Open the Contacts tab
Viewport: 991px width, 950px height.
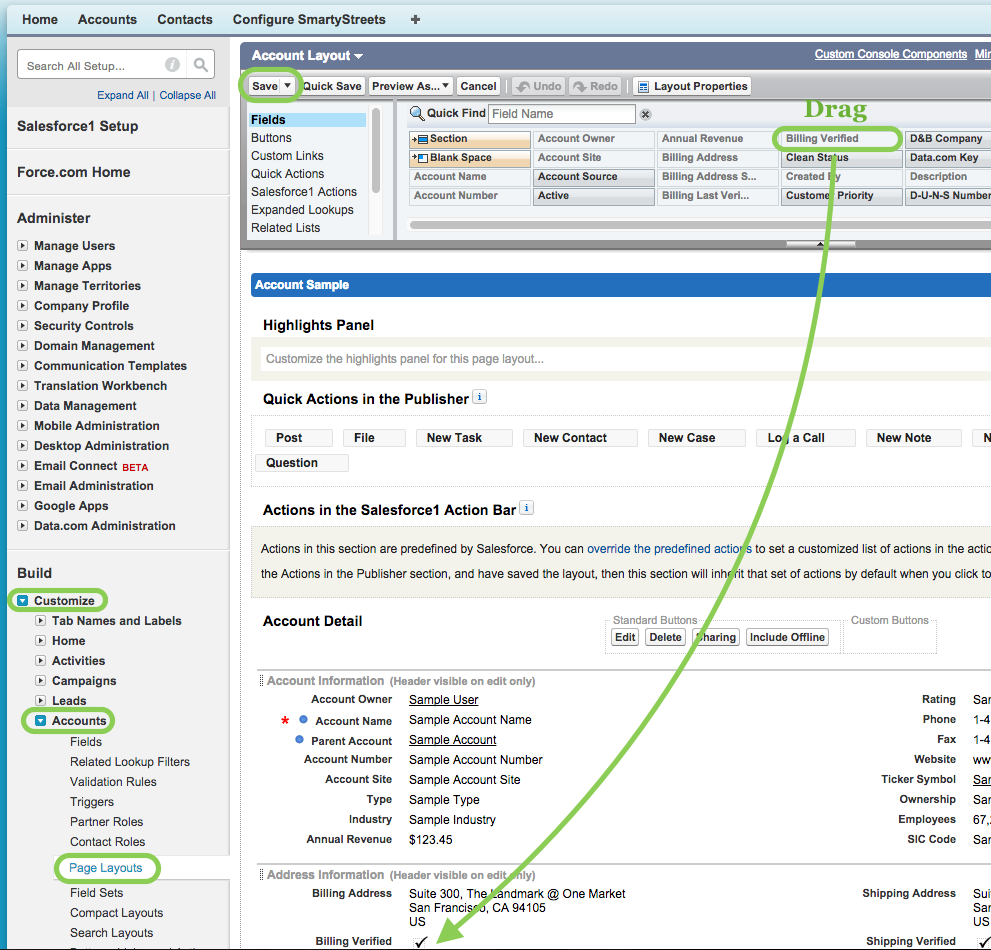coord(184,19)
